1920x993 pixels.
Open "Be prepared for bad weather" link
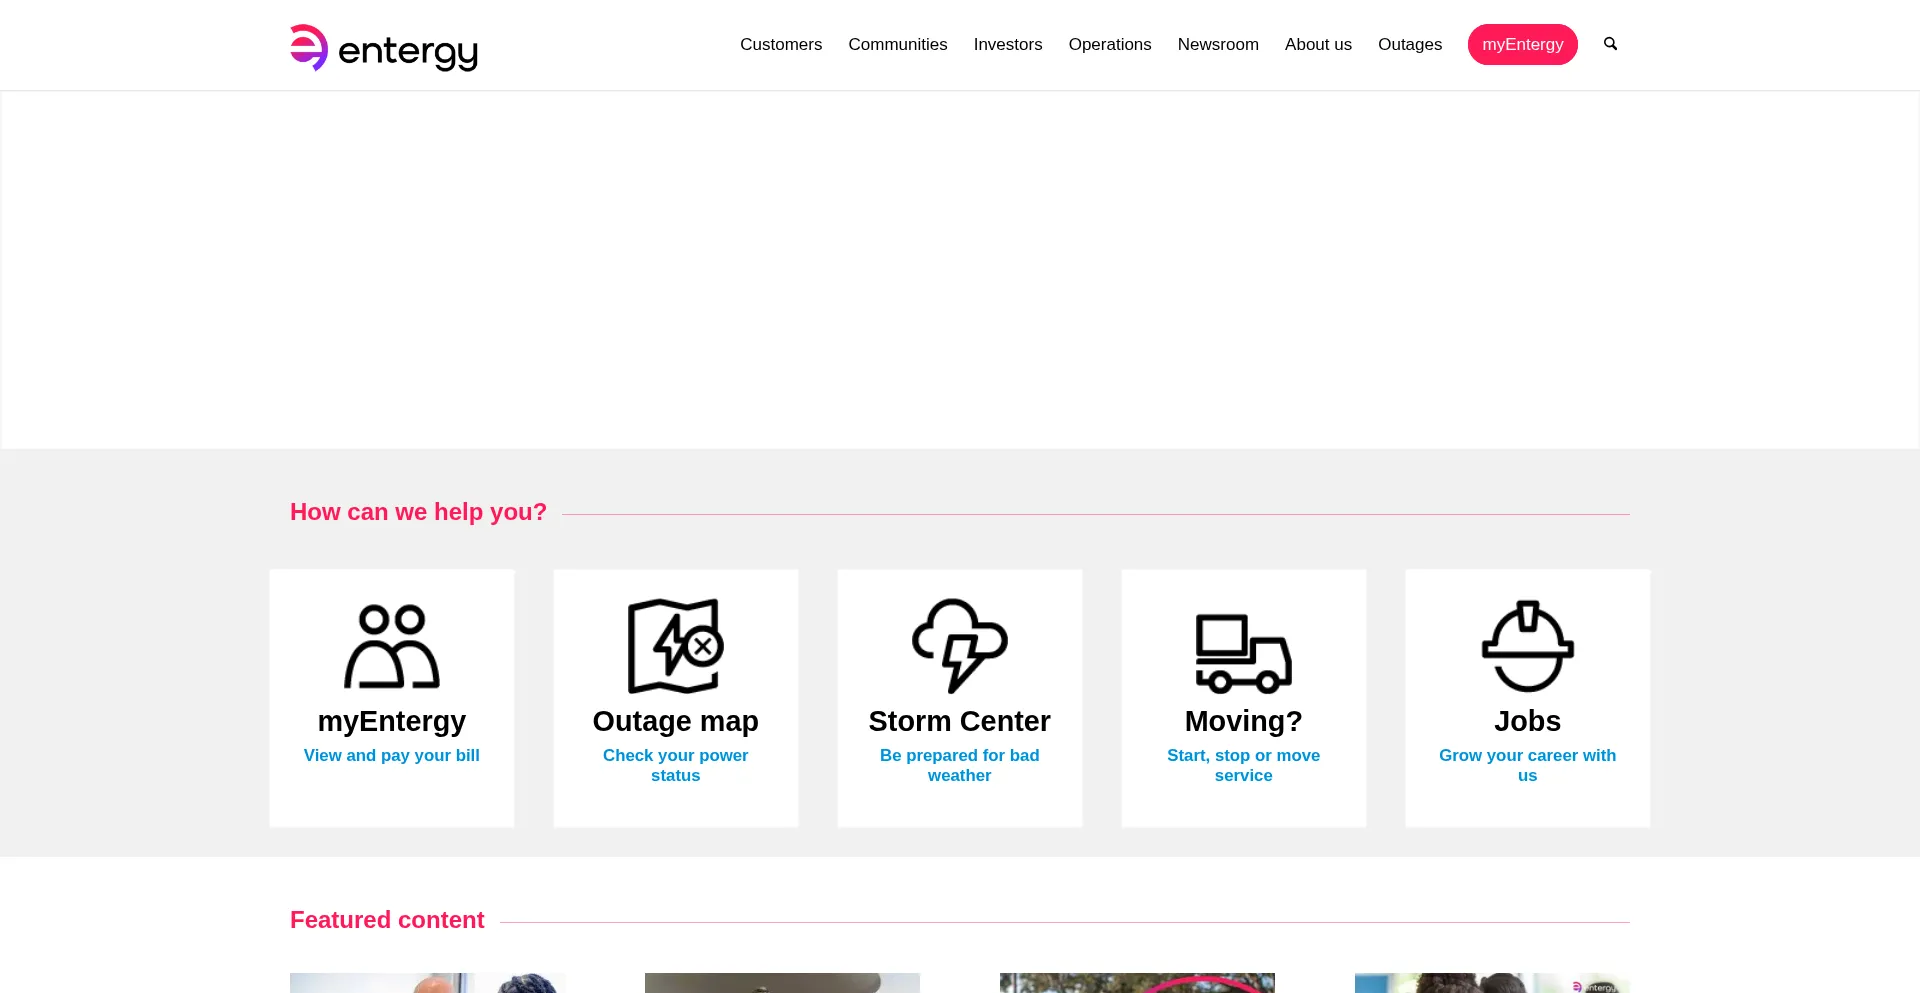959,765
